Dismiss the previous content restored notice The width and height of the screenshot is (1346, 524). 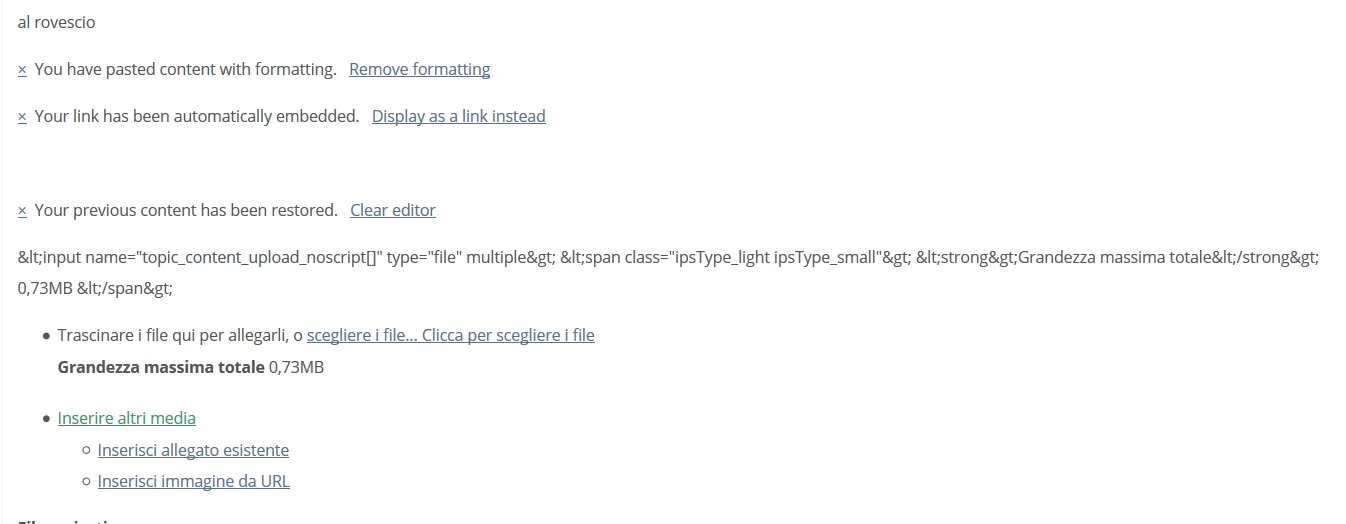(x=22, y=211)
